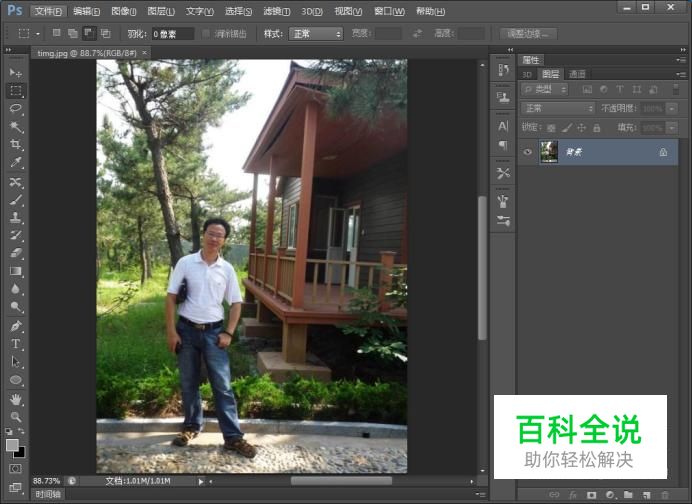Select the Hand tool
The width and height of the screenshot is (692, 504).
[16, 399]
